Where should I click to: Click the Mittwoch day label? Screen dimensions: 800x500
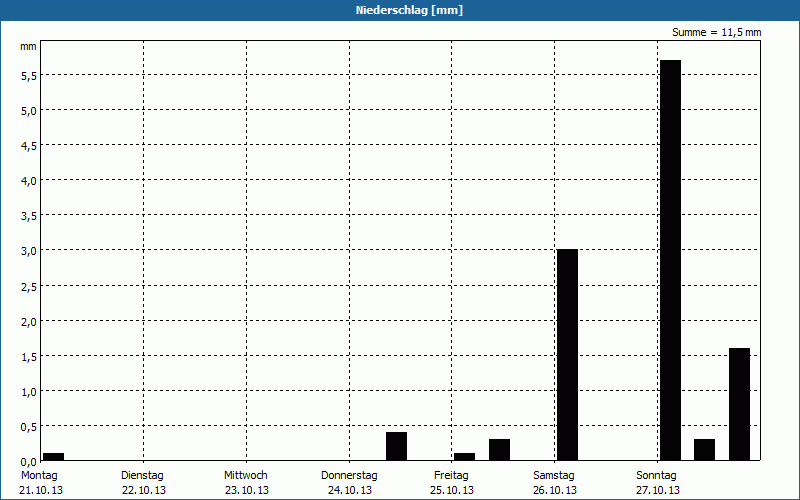coord(245,476)
